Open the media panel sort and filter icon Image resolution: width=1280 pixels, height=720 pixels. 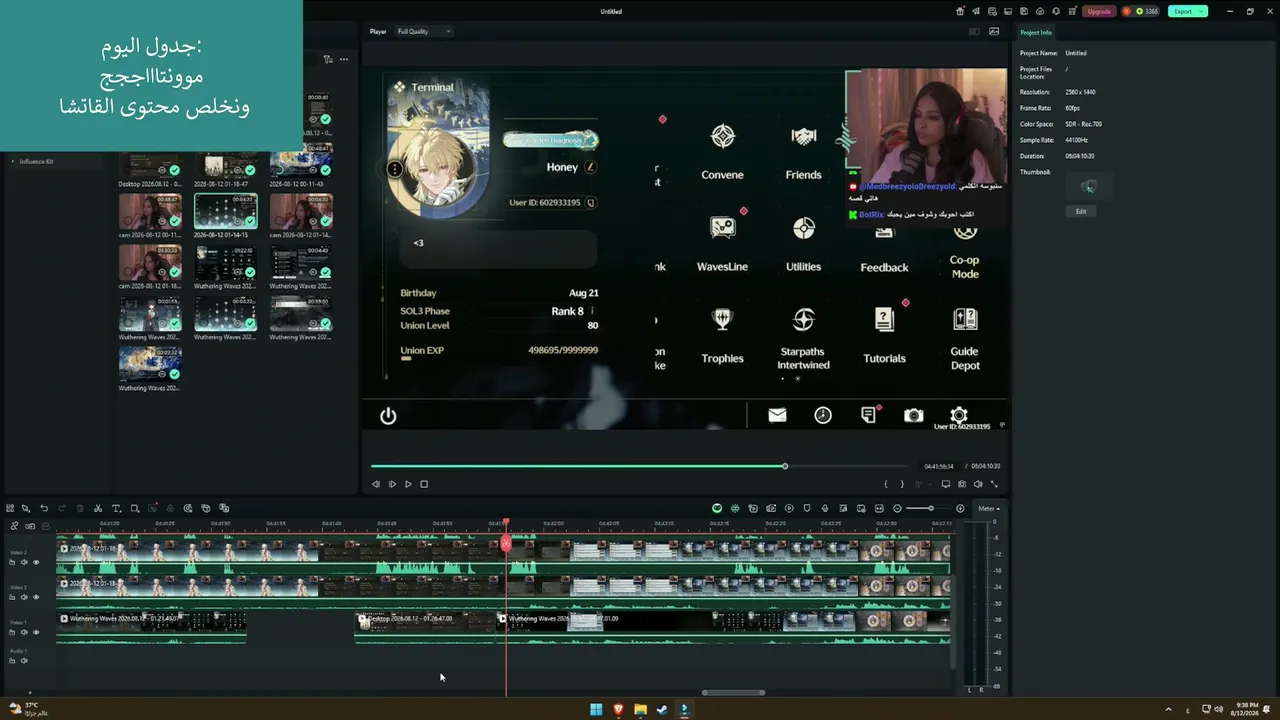tap(328, 59)
